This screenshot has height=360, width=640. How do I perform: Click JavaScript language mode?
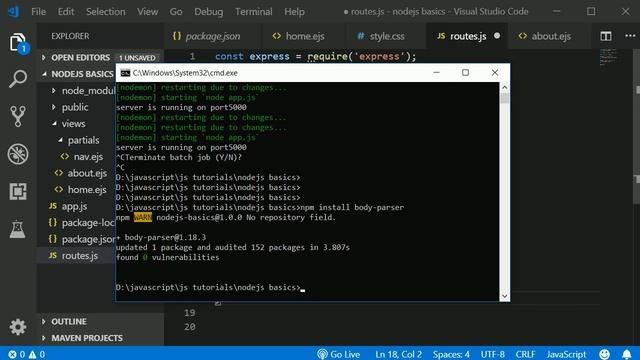[x=566, y=354]
